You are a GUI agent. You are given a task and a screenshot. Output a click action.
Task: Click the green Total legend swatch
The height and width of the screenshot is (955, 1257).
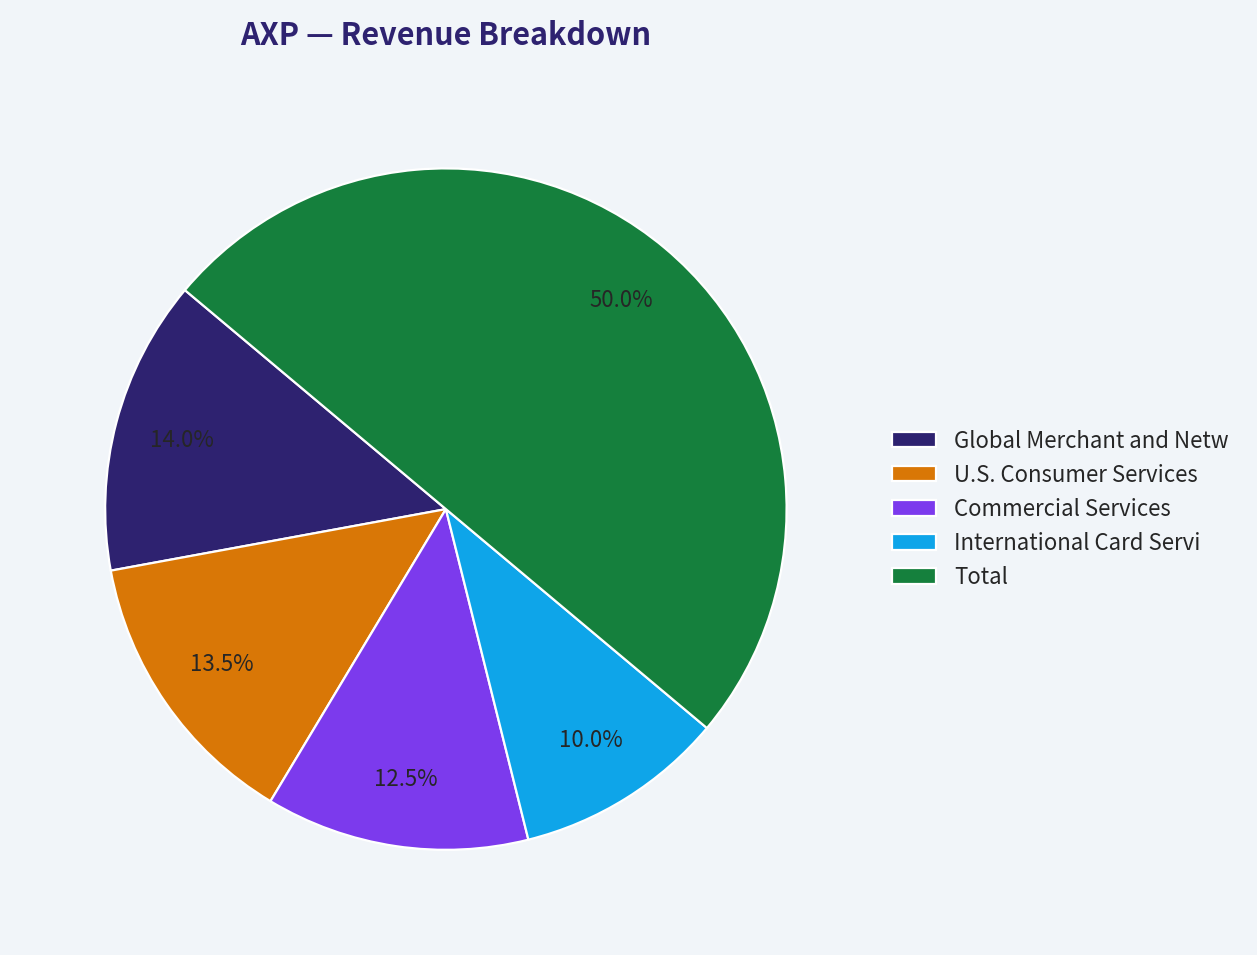pyautogui.click(x=914, y=575)
